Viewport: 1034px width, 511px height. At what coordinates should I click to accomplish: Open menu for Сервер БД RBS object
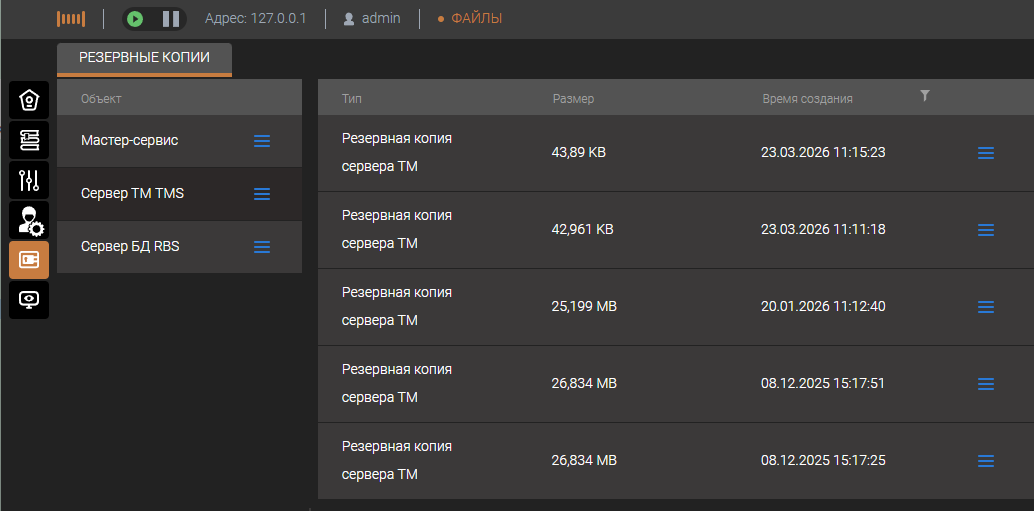coord(262,247)
